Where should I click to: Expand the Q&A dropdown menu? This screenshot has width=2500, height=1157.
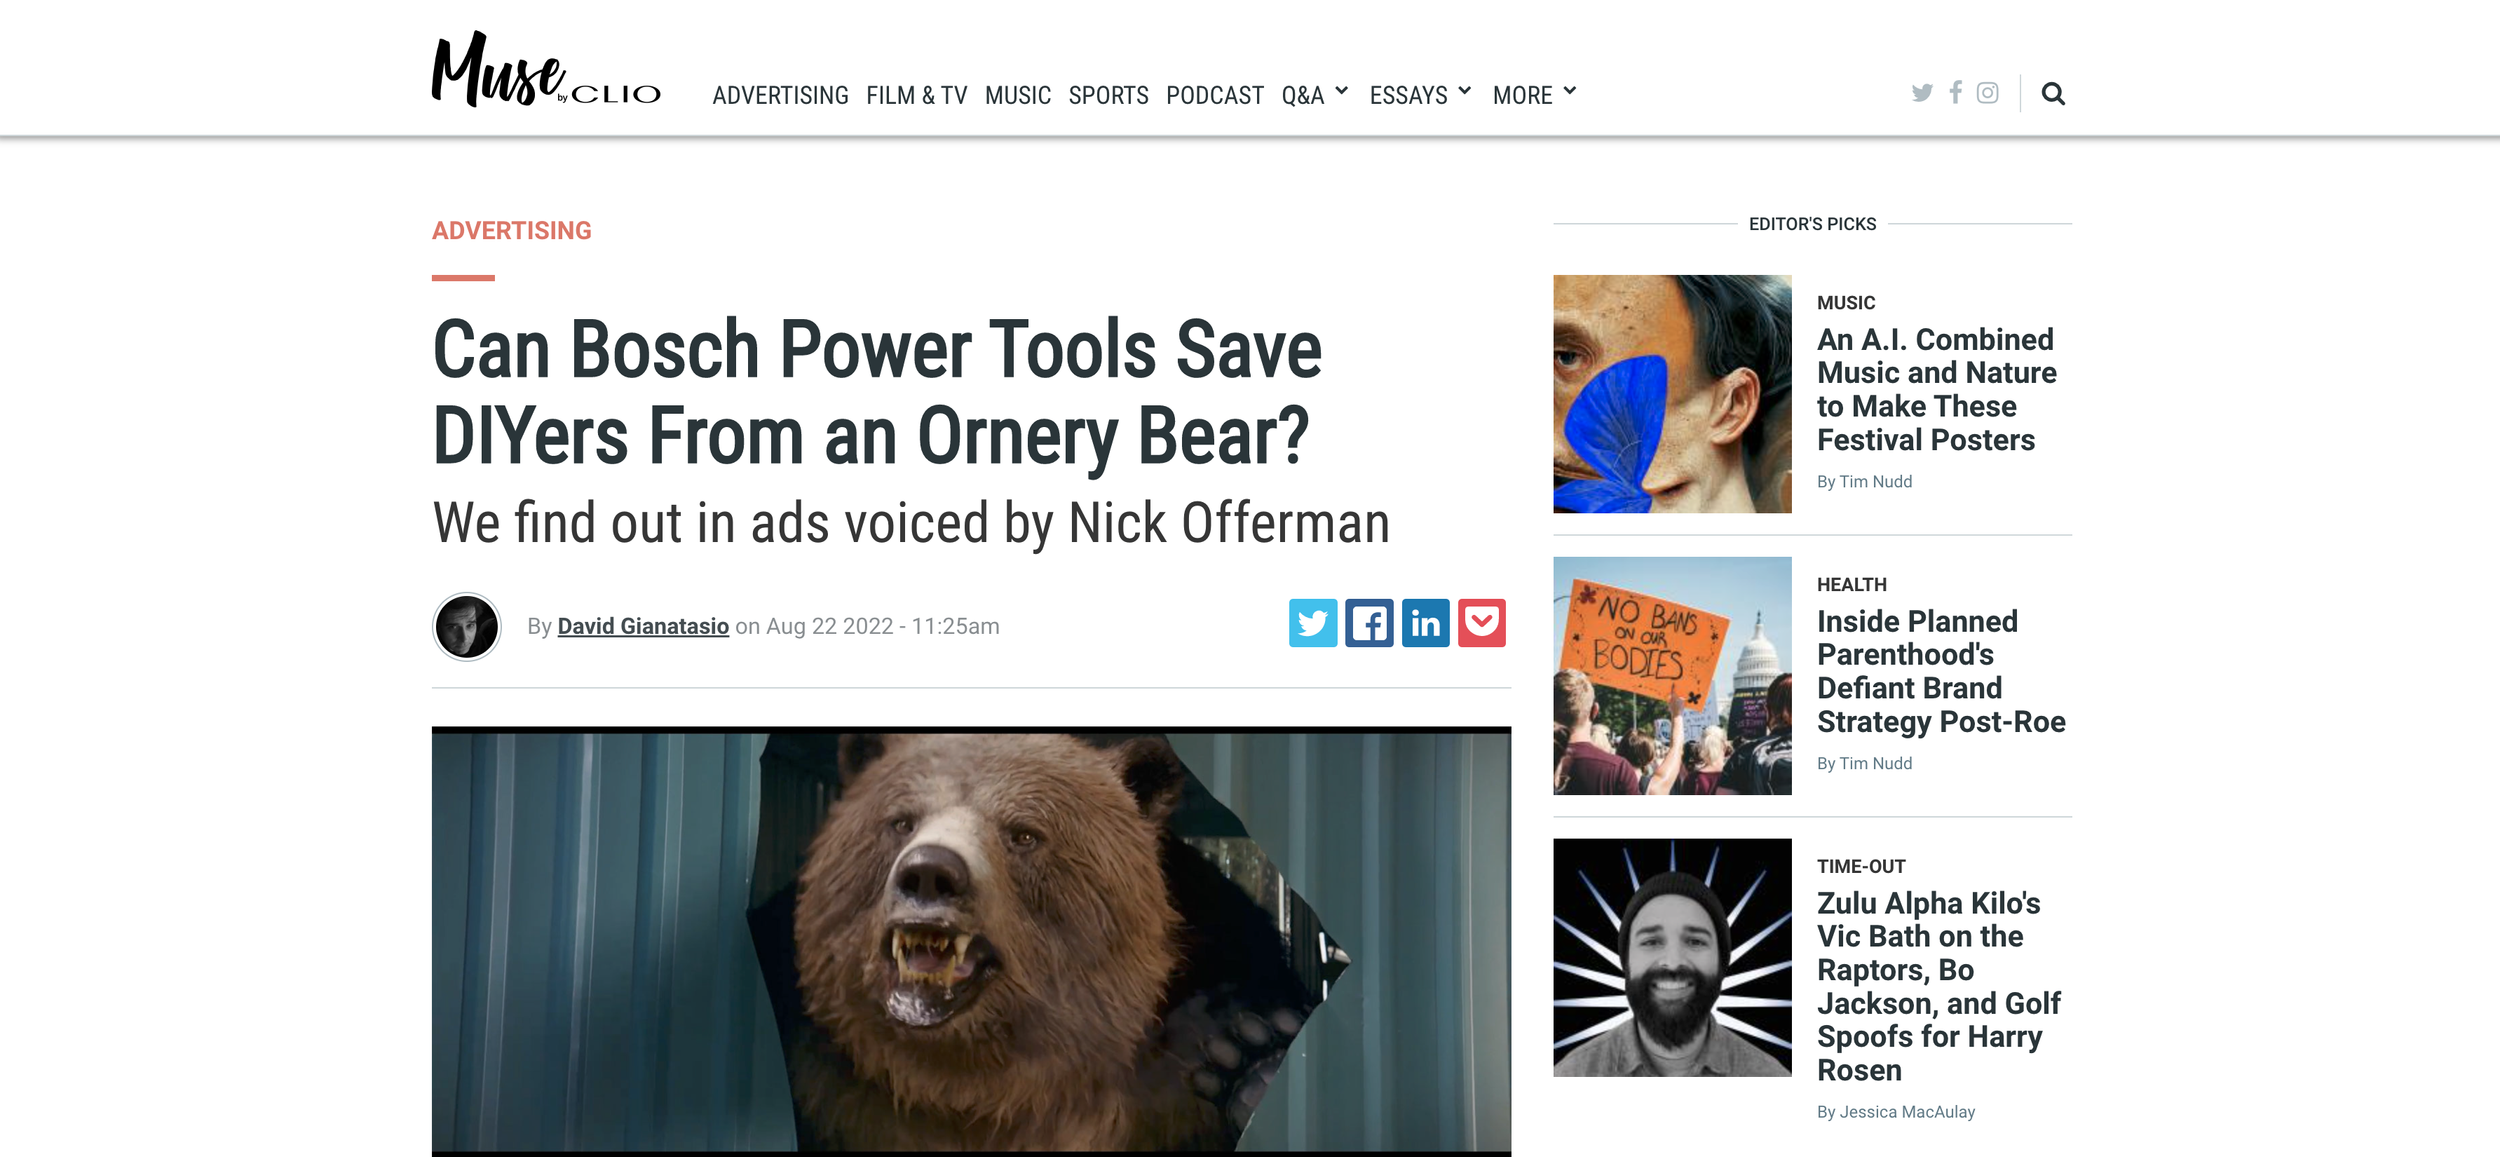point(1315,95)
